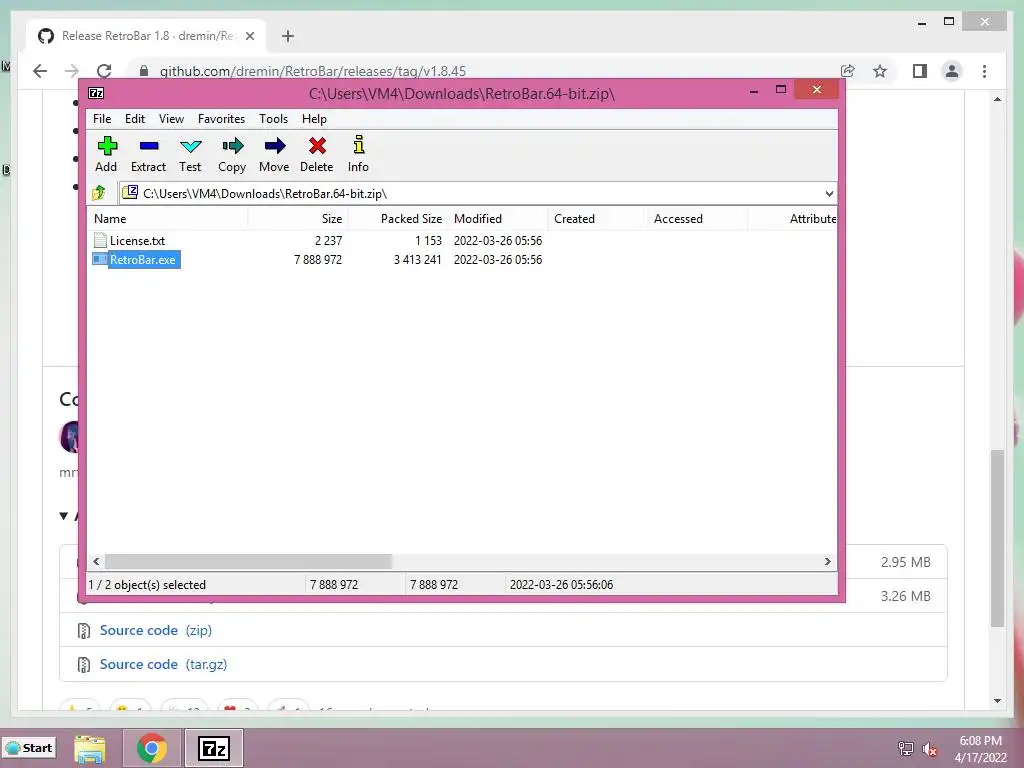Expand the 7-Zip path dropdown arrow
Image resolution: width=1024 pixels, height=768 pixels.
coord(829,193)
